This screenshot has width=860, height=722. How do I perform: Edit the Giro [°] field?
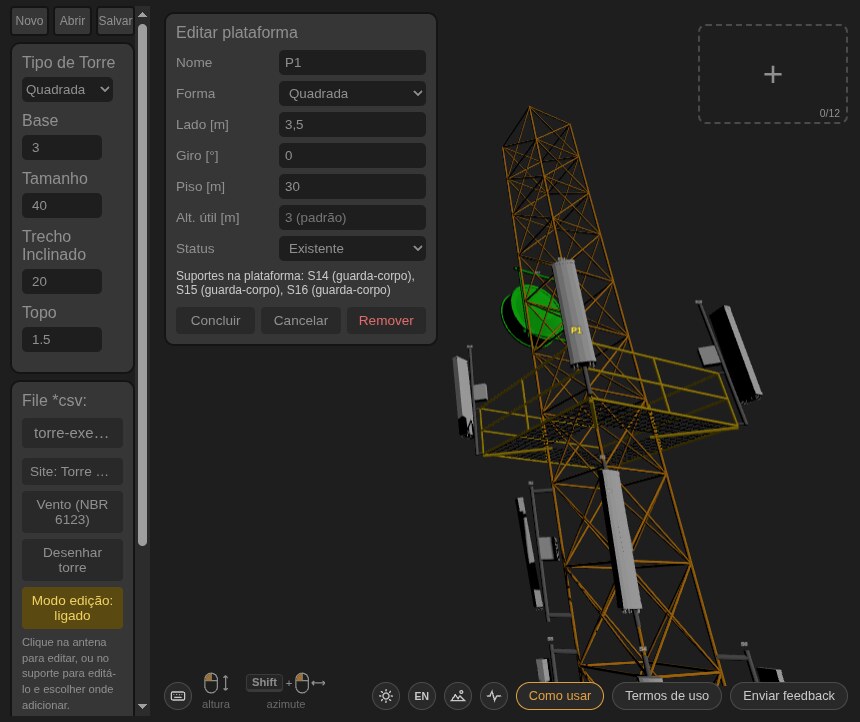(x=352, y=155)
